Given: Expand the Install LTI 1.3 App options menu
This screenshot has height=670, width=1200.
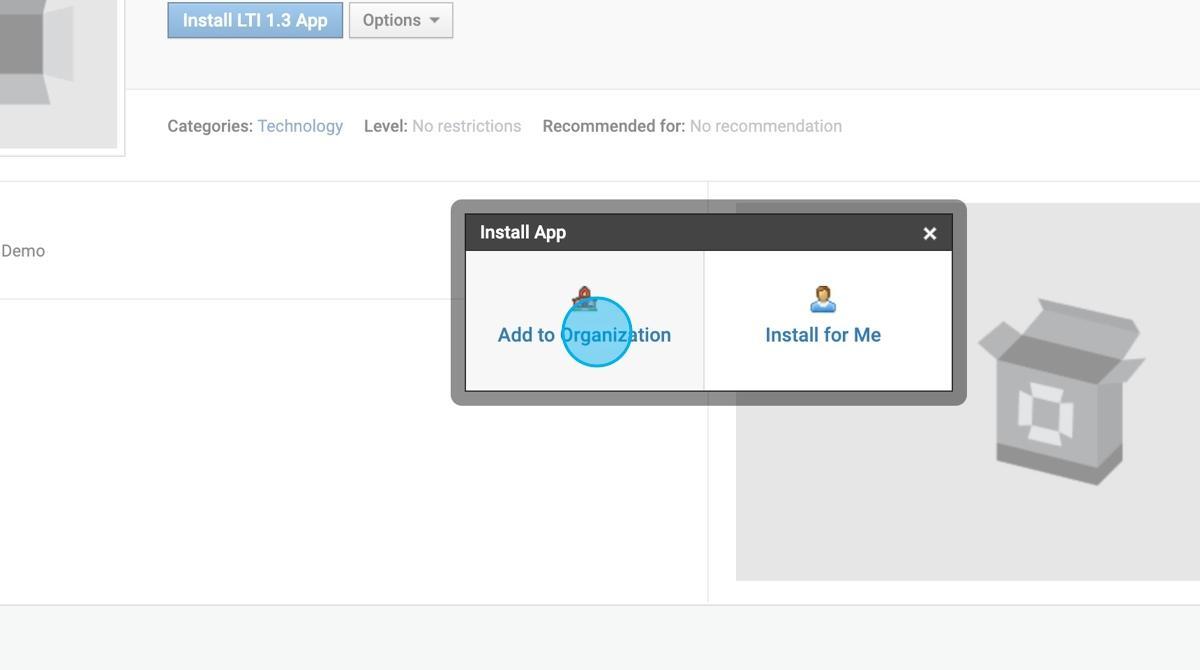Looking at the screenshot, I should pyautogui.click(x=400, y=20).
